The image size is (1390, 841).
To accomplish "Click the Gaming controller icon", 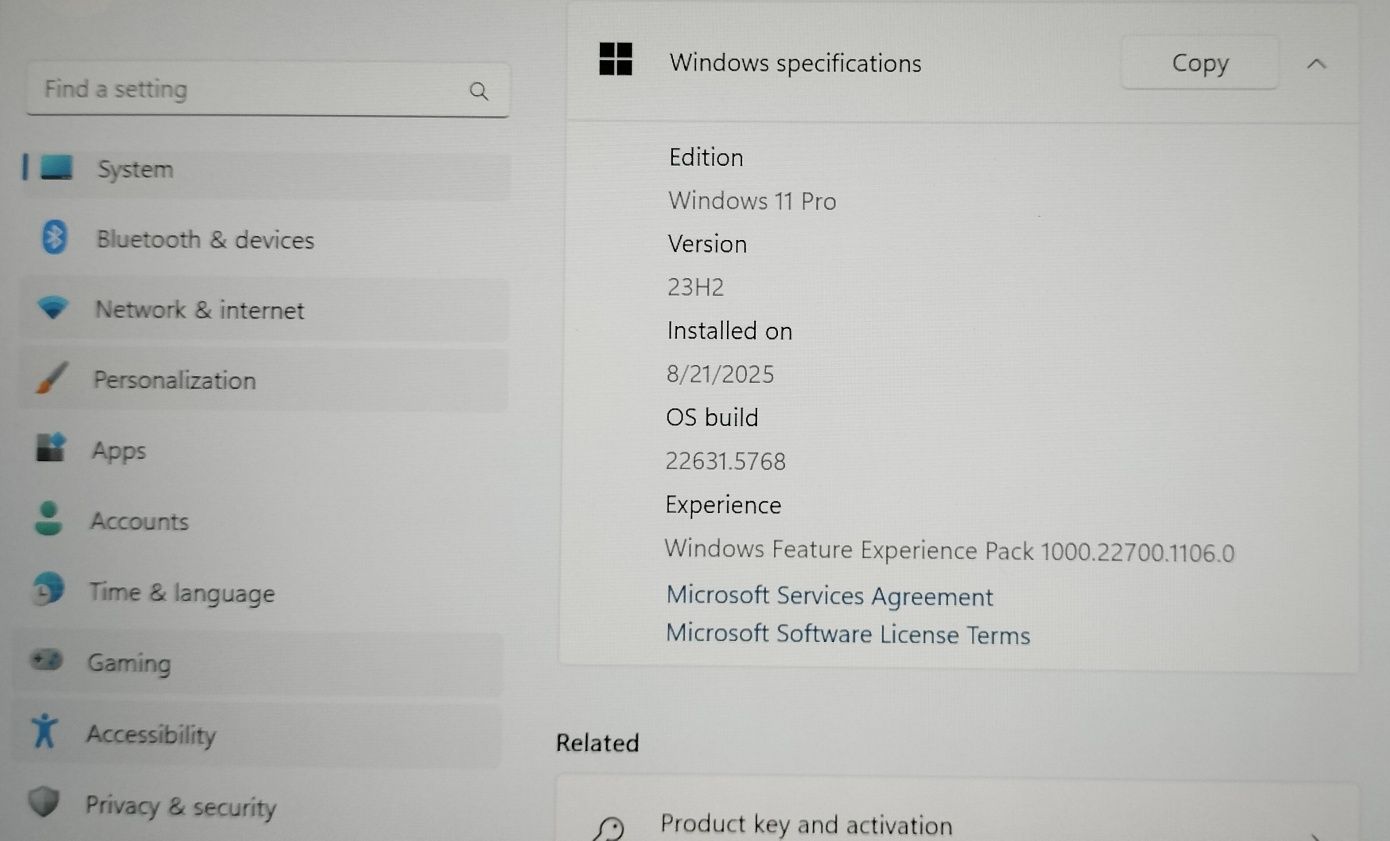I will tap(46, 660).
